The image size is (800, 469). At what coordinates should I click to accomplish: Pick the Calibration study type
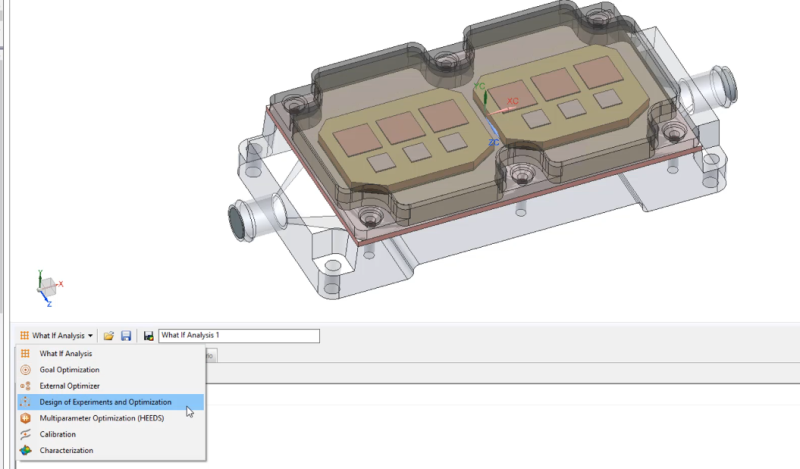point(57,434)
